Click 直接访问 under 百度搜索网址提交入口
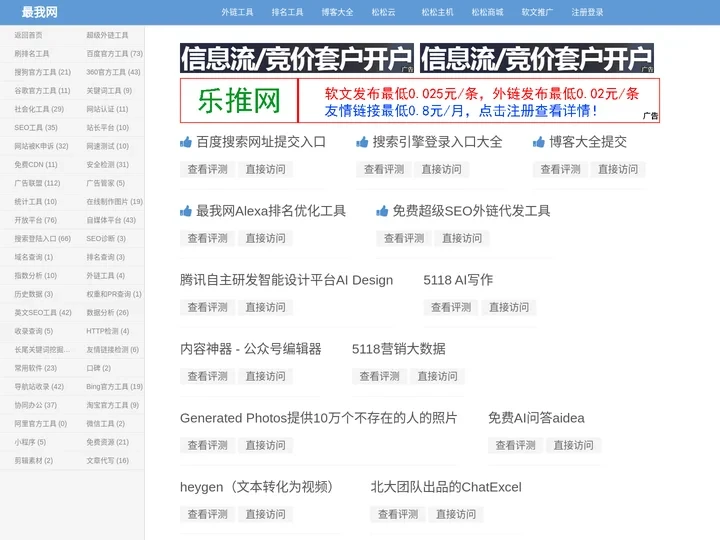Screen dimensions: 720x540 point(265,169)
